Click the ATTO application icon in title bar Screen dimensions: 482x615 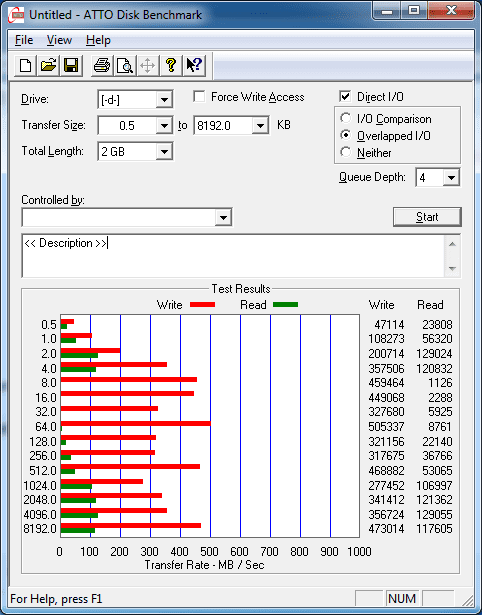pyautogui.click(x=16, y=15)
